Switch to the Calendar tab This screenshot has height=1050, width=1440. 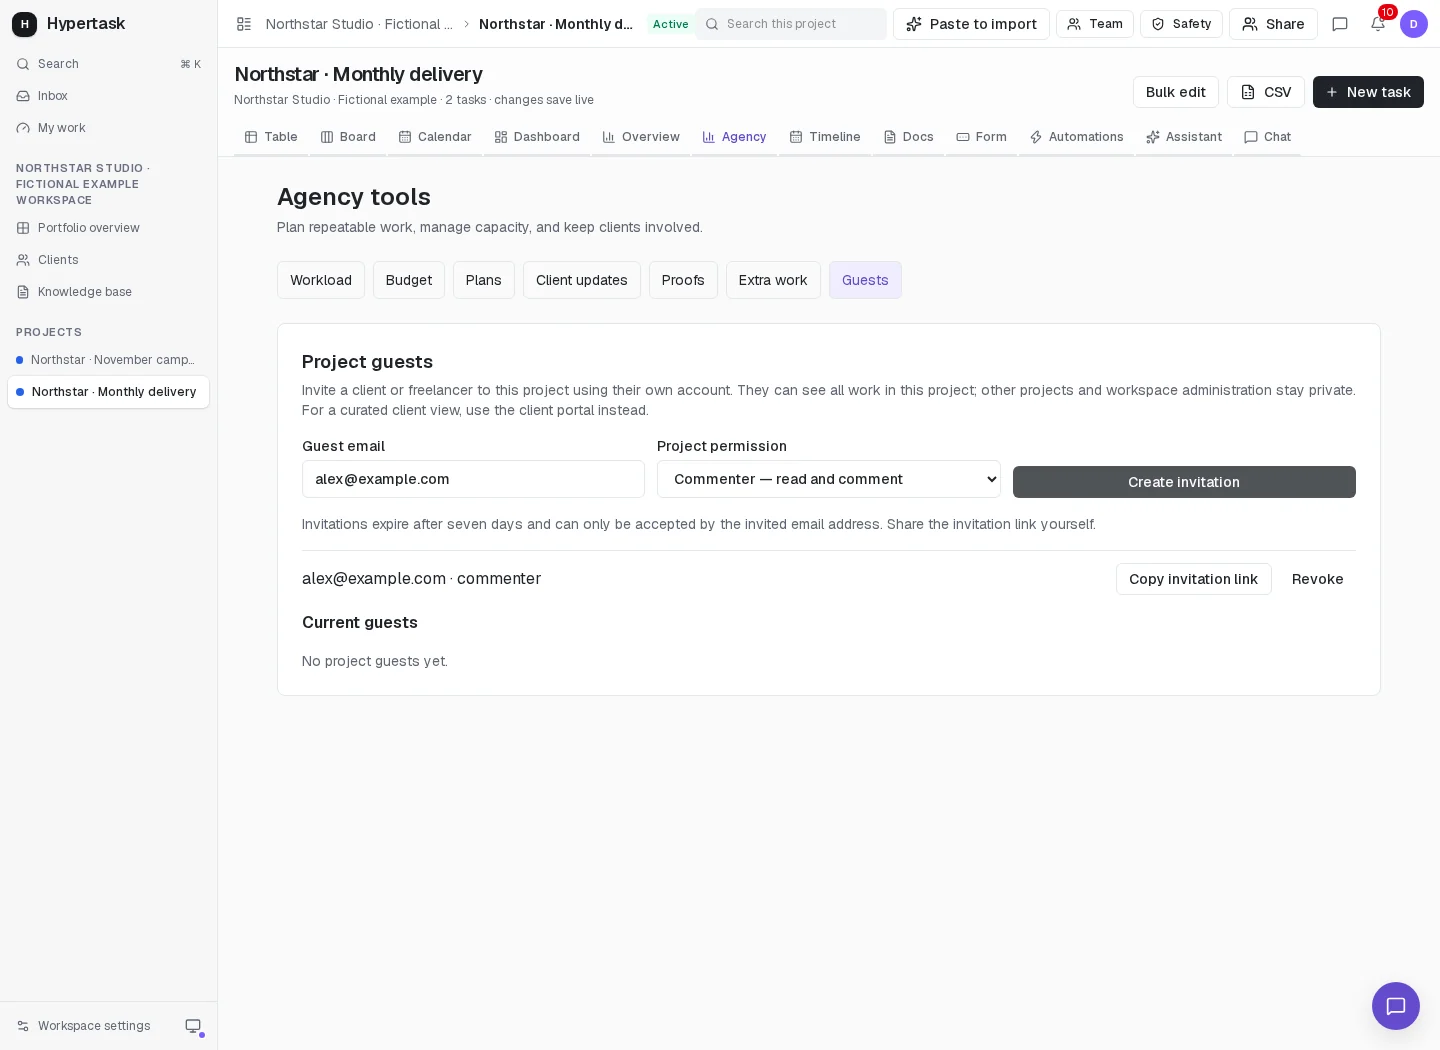coord(435,137)
